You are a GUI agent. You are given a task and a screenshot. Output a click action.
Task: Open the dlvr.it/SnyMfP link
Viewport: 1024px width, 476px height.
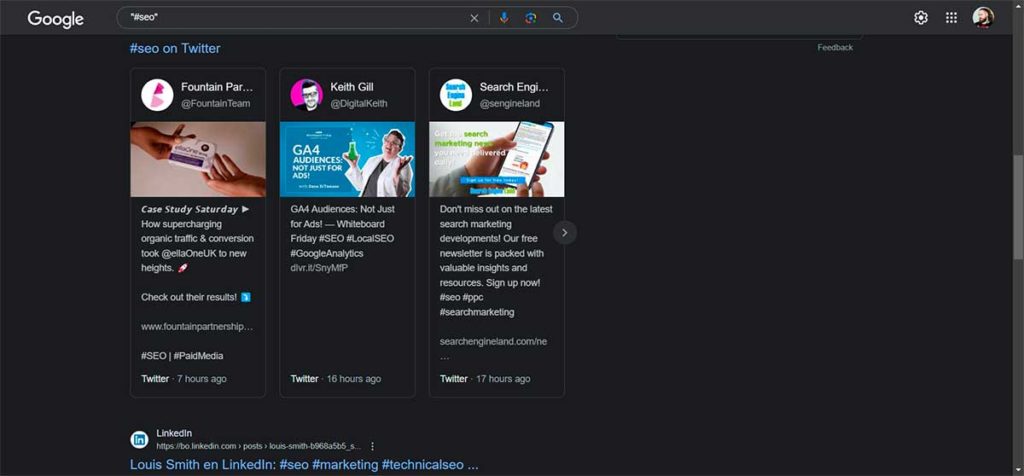coord(319,268)
